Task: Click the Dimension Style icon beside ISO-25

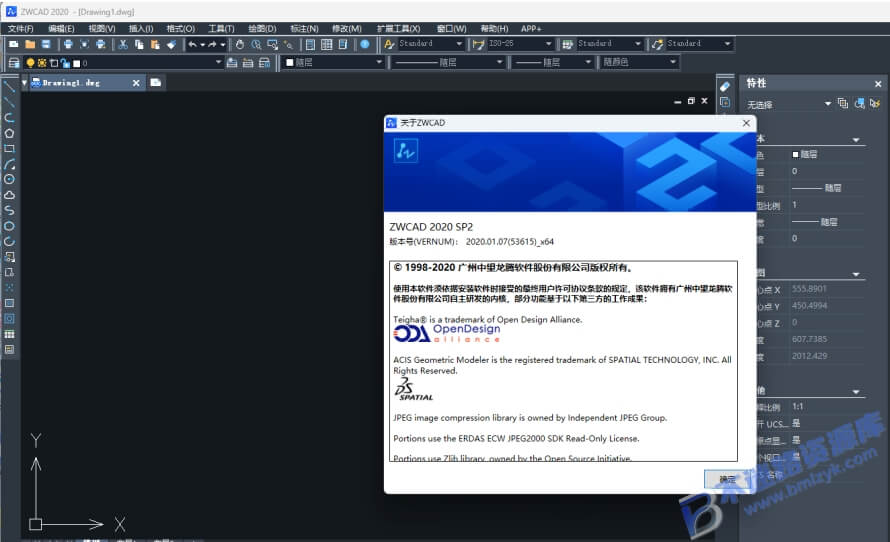Action: (x=478, y=44)
